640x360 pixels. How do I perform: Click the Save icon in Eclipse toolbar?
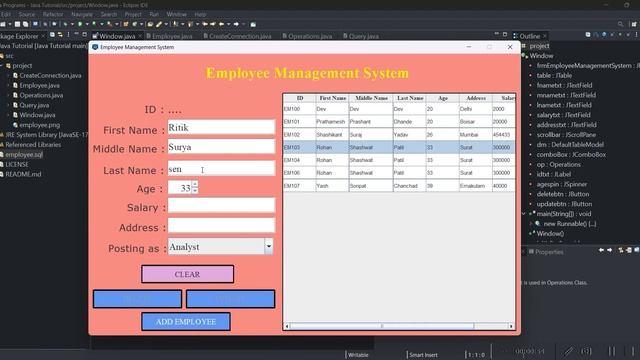18,24
